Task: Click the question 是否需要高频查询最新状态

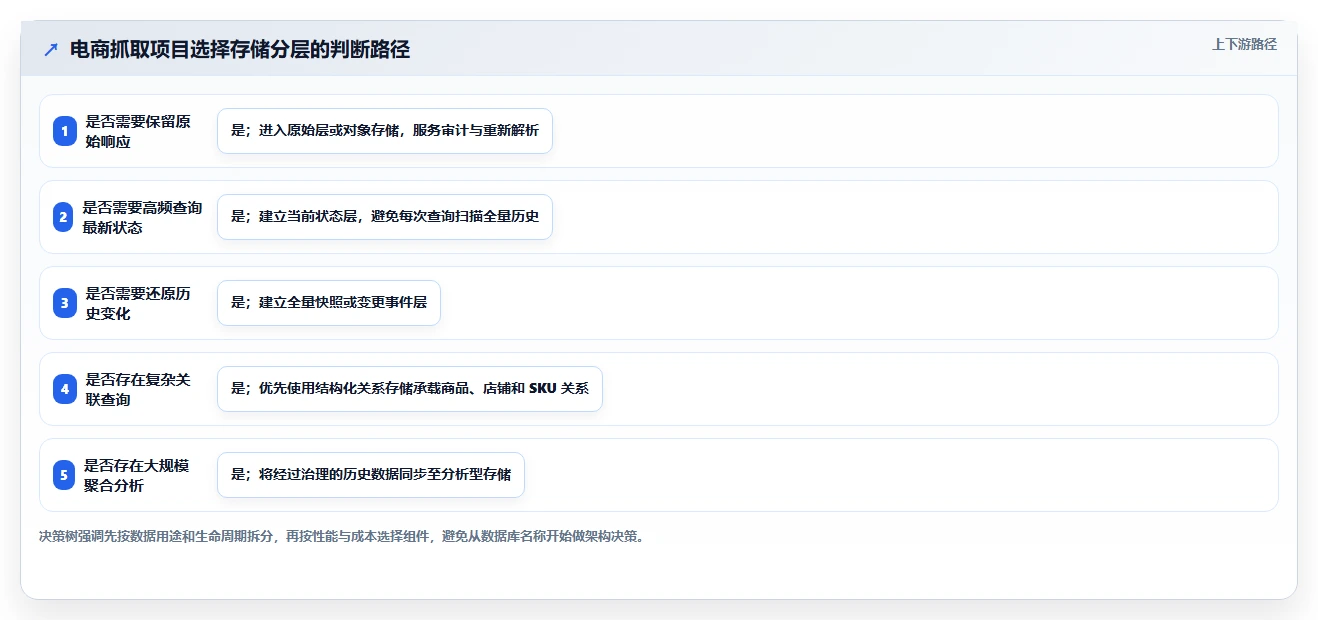Action: pos(142,217)
